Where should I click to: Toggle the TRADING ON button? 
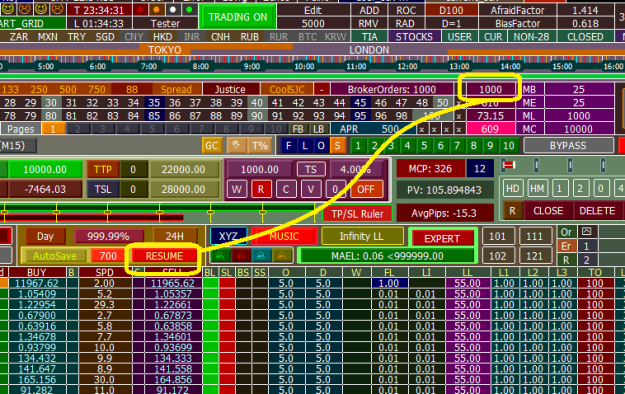click(238, 17)
